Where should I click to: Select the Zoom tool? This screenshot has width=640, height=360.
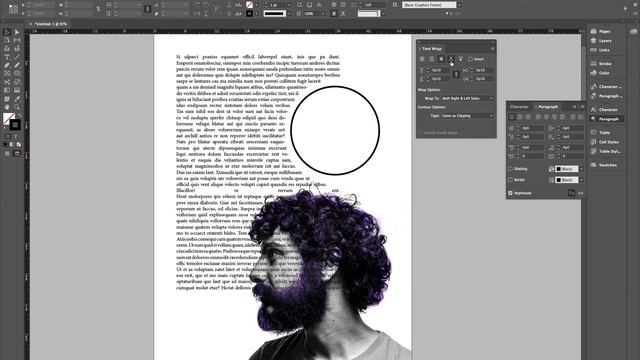tap(17, 107)
